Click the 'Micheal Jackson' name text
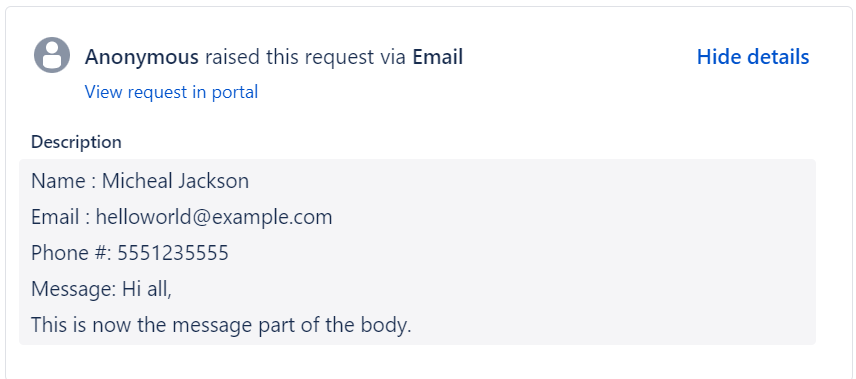Screen dimensions: 856x379 175,181
